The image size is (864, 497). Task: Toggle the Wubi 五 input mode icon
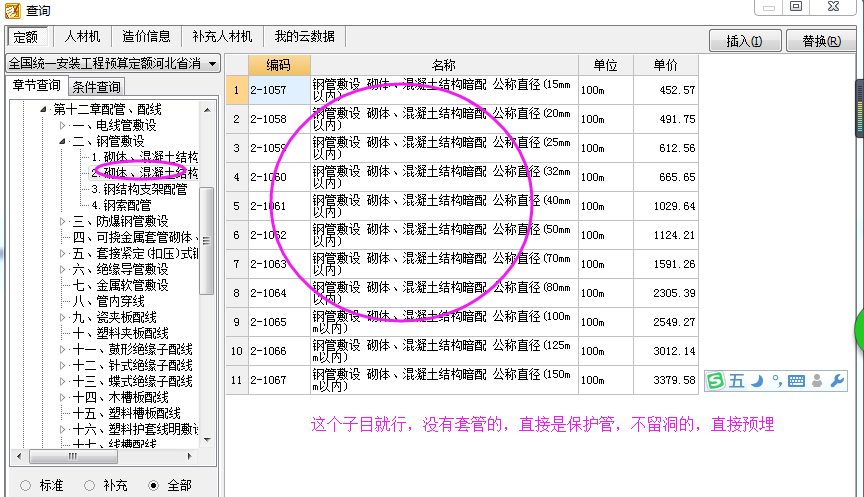point(737,381)
